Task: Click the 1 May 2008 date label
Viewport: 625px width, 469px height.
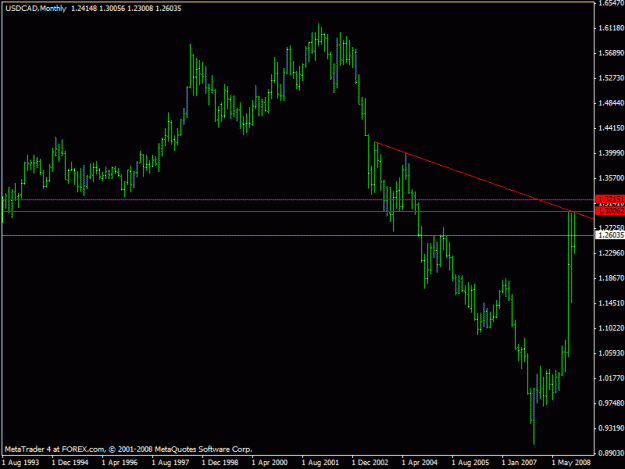Action: point(571,463)
